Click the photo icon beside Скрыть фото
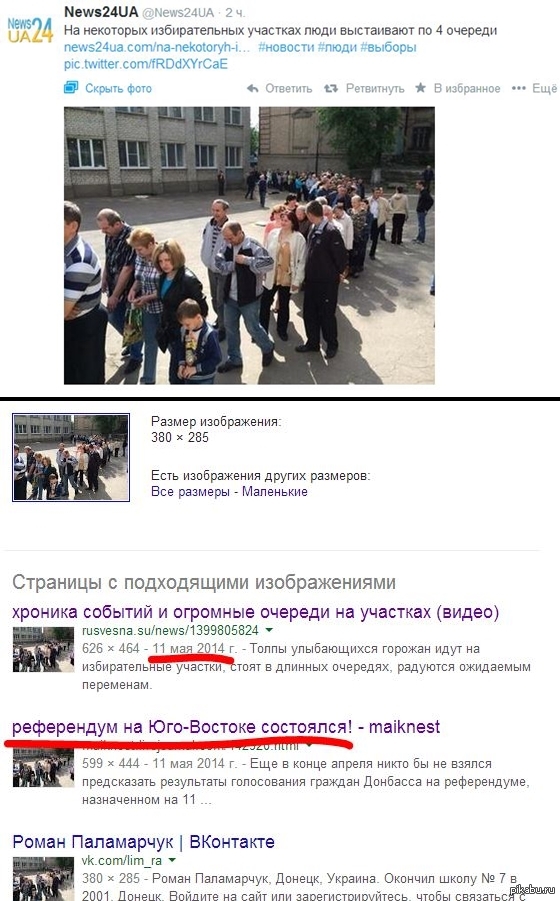The height and width of the screenshot is (901, 560). pos(71,88)
